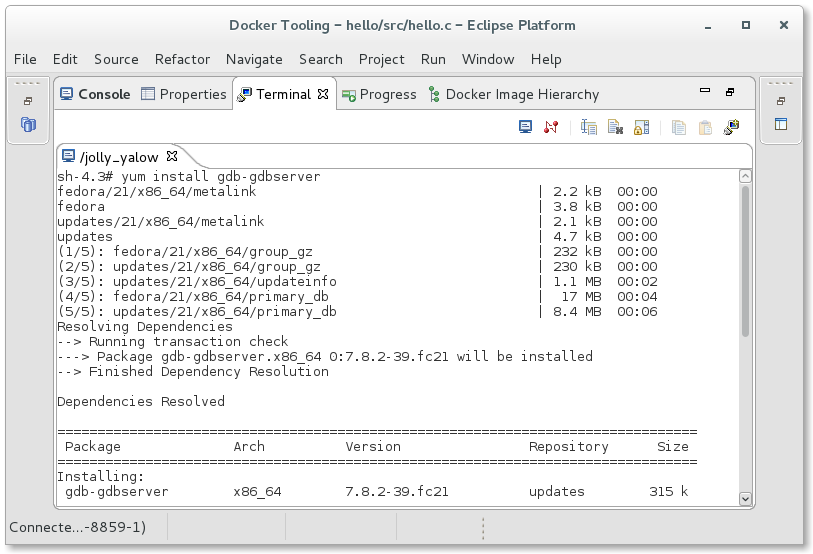Click the terminal scrollbar up arrow
813x554 pixels.
(x=745, y=176)
